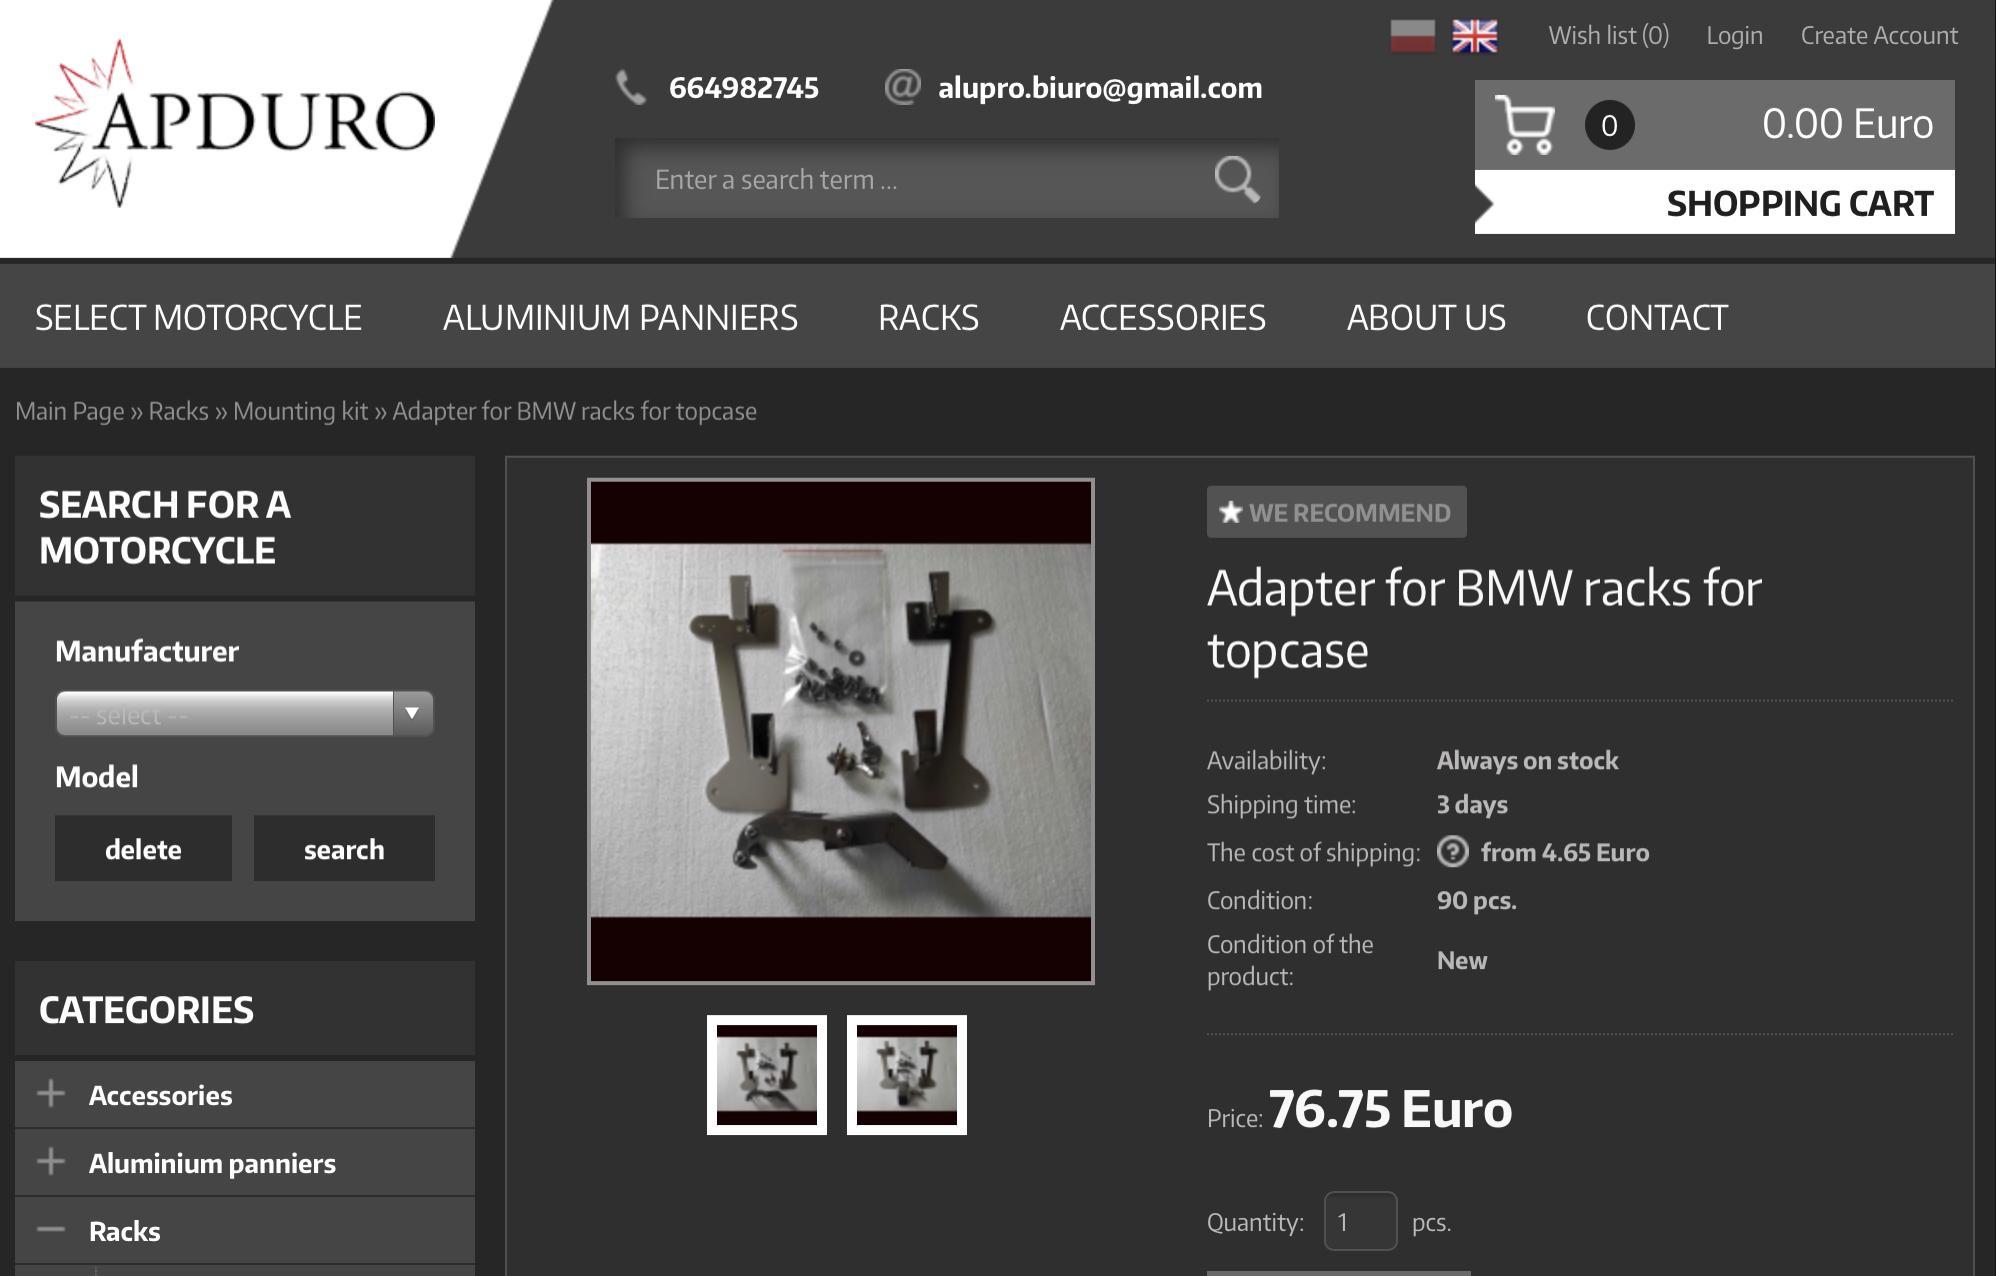
Task: Click the Shopping Cart button
Action: (1715, 203)
